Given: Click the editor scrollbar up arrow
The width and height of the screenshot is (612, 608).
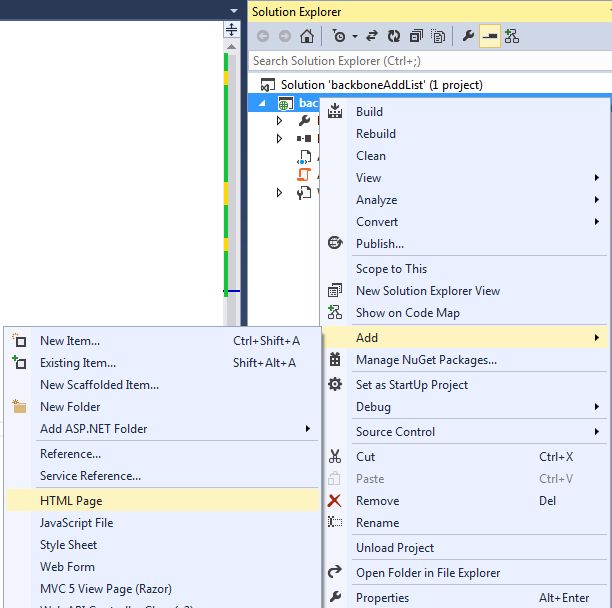Looking at the screenshot, I should click(231, 46).
